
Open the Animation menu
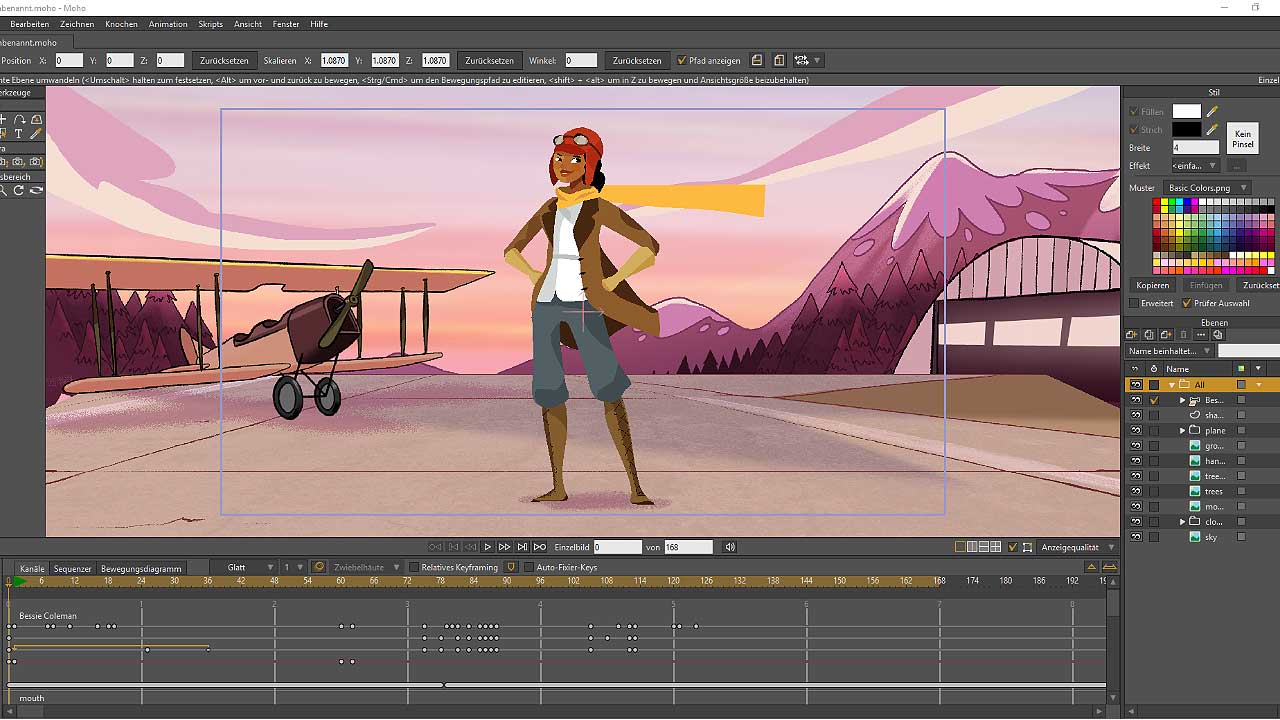[x=167, y=24]
